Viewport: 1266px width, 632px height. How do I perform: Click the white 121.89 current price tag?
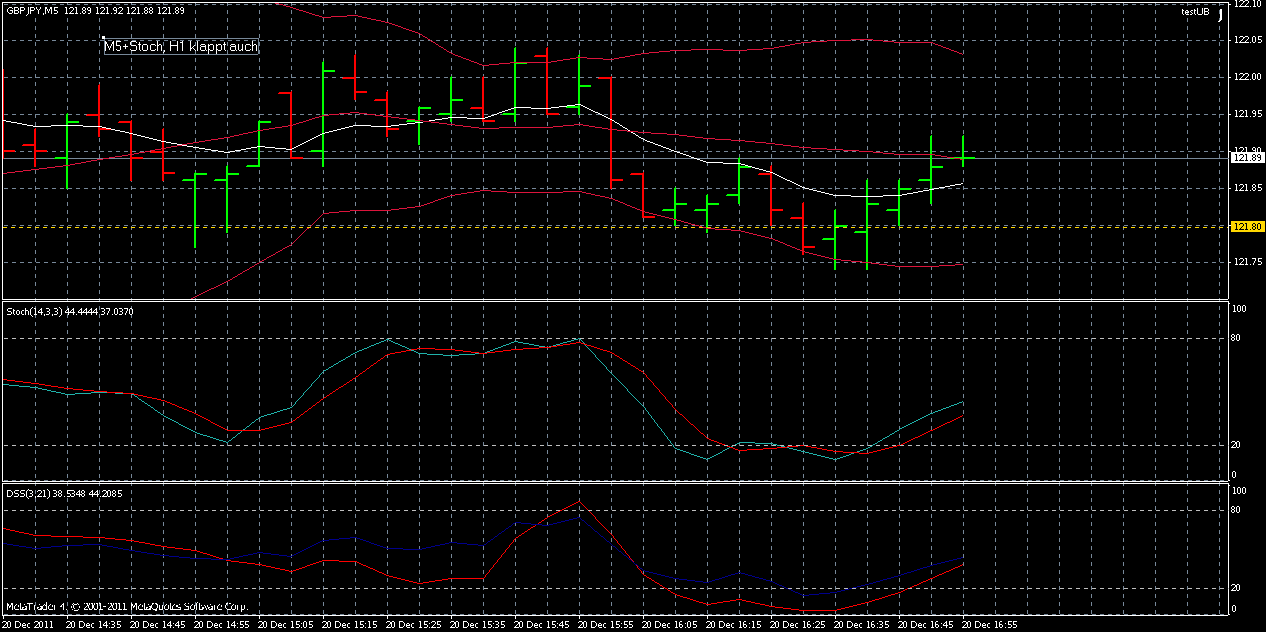[1246, 158]
